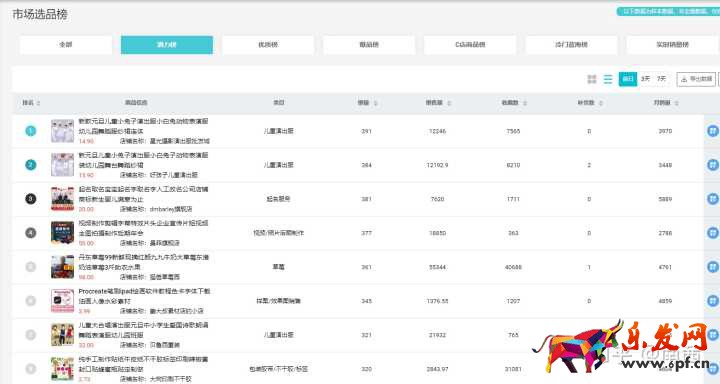This screenshot has width=720, height=384.
Task: Open the 全部 tab
Action: pyautogui.click(x=66, y=45)
